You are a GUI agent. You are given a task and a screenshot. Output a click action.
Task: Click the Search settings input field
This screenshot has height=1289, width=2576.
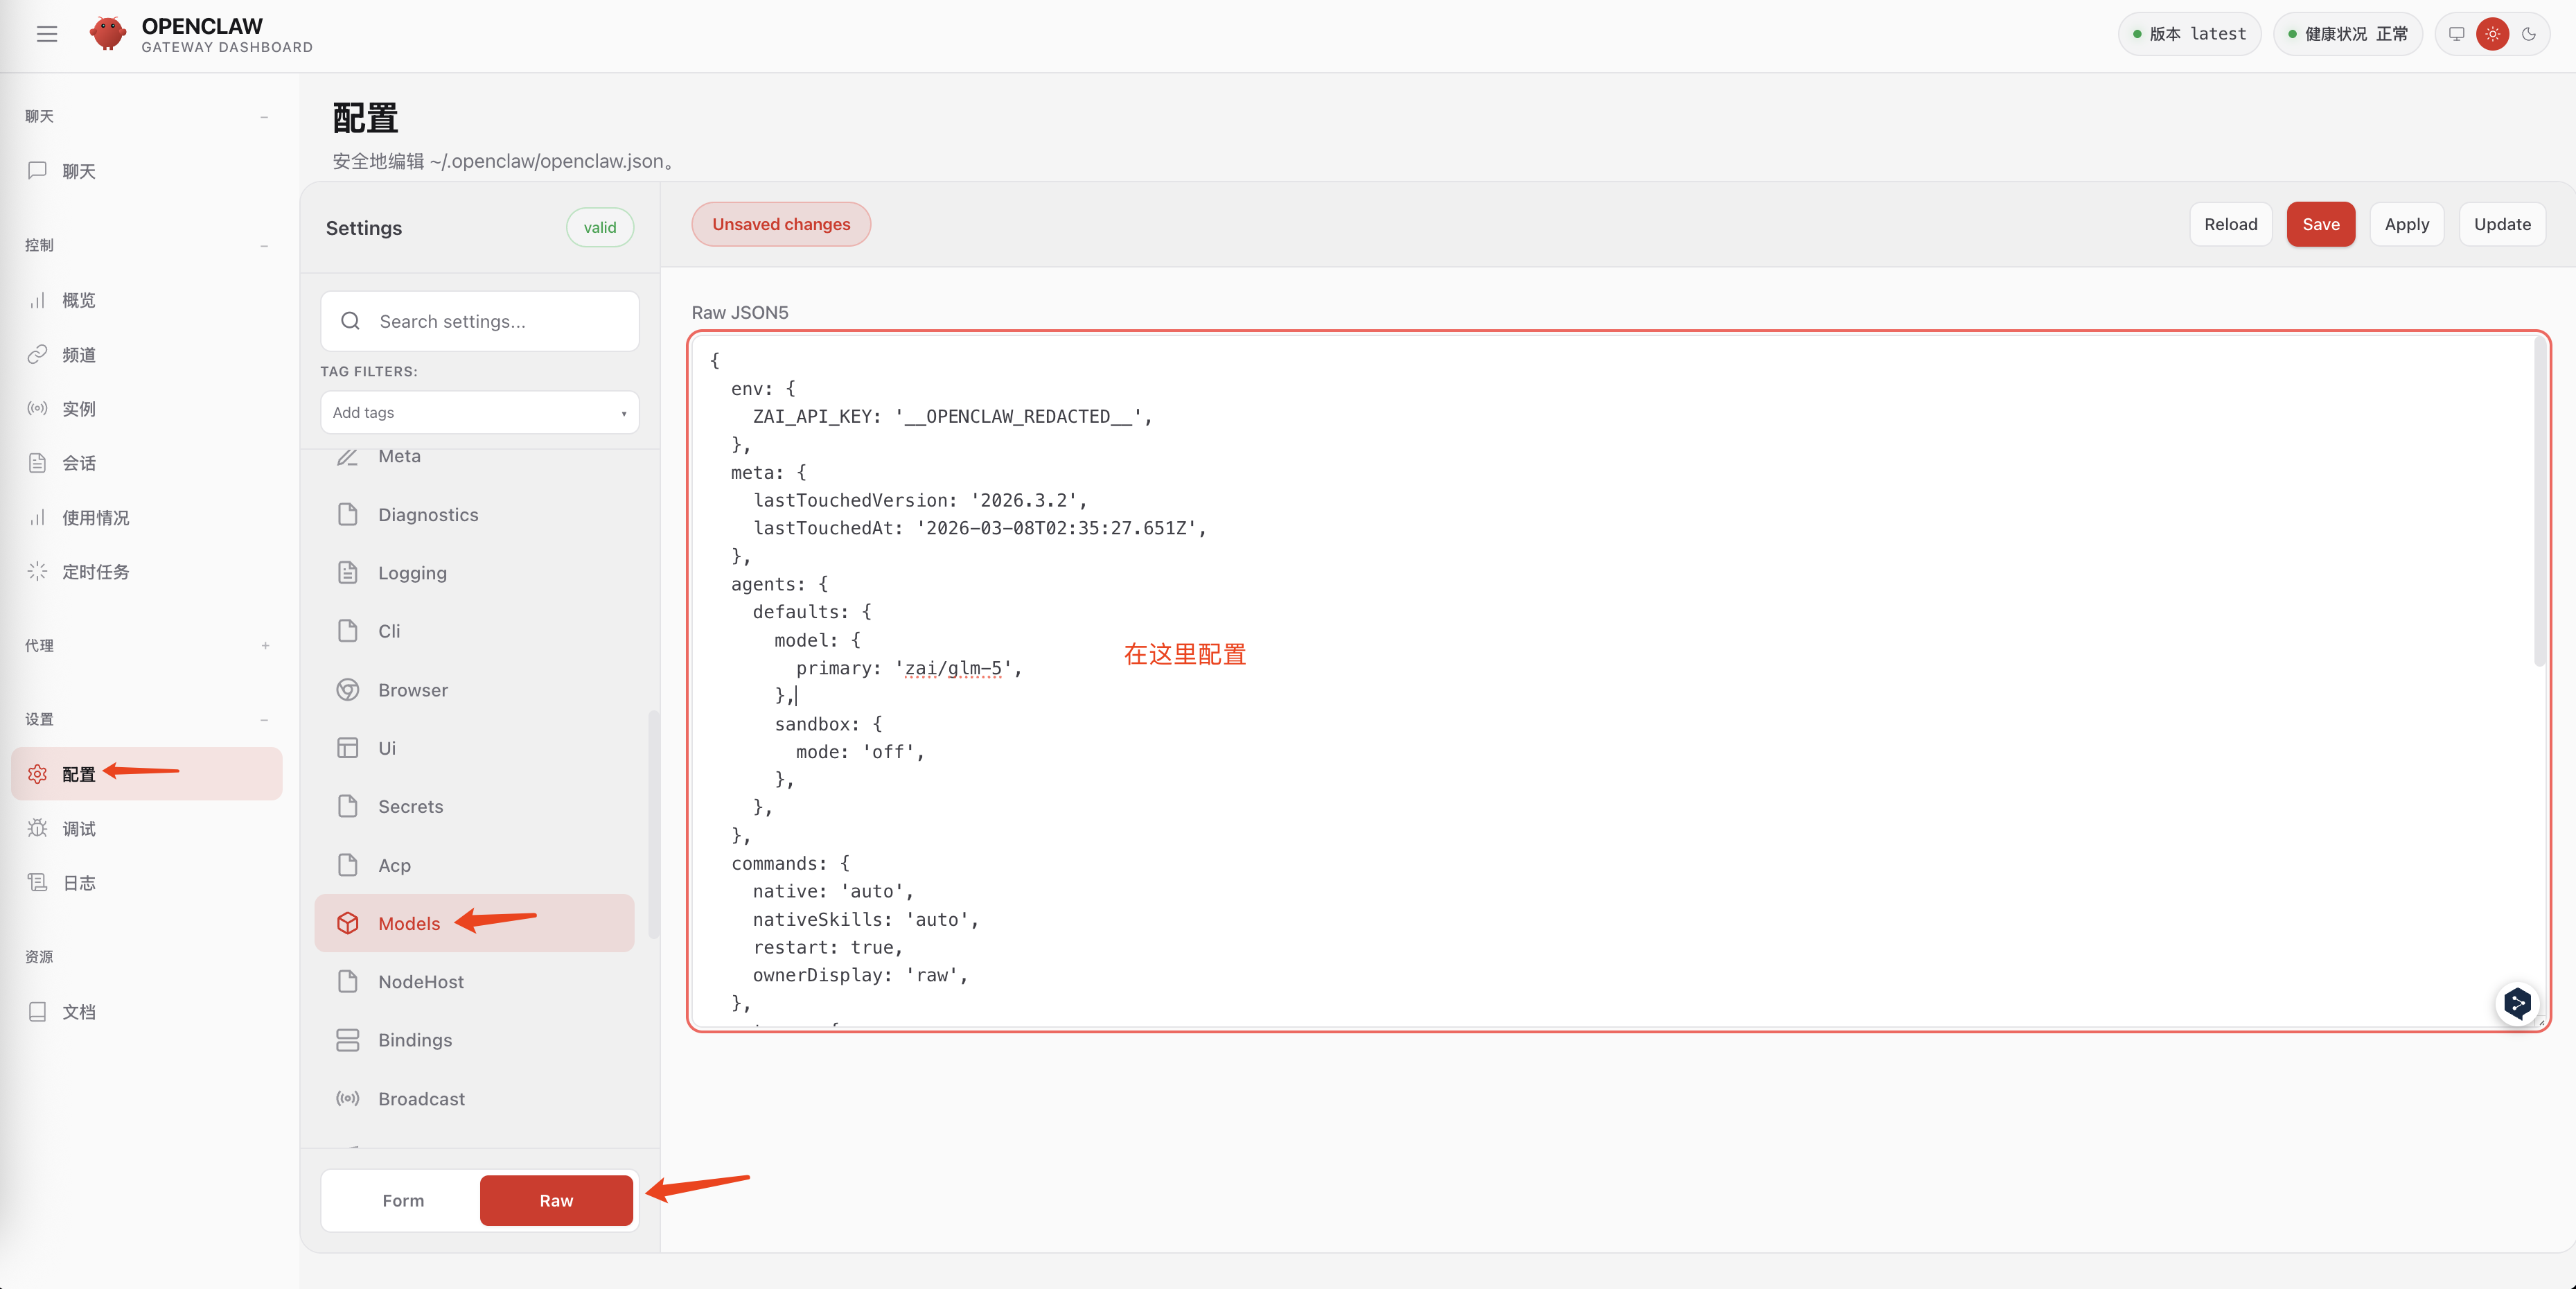pos(479,321)
